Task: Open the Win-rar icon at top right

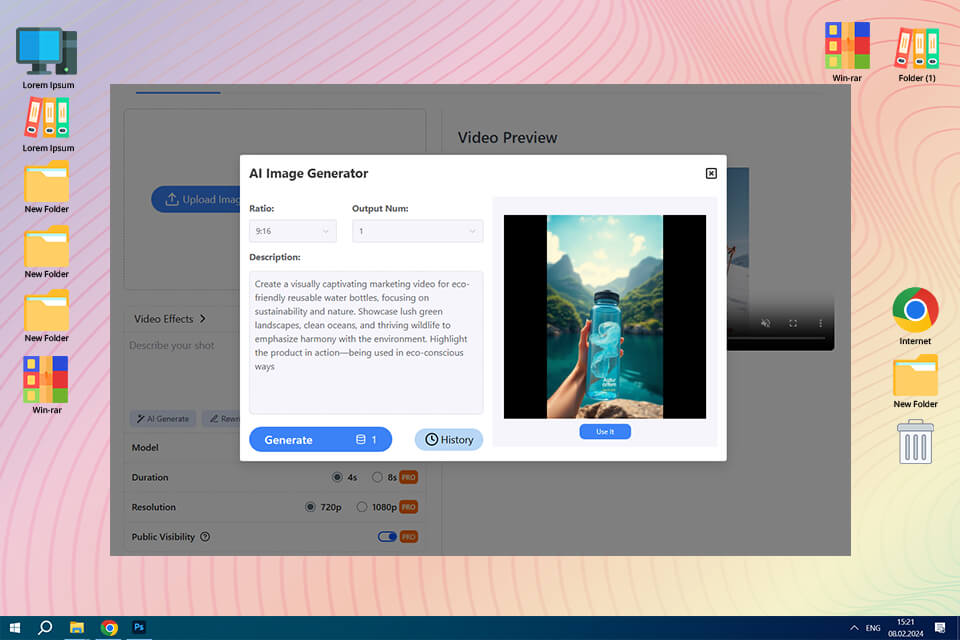Action: coord(847,51)
